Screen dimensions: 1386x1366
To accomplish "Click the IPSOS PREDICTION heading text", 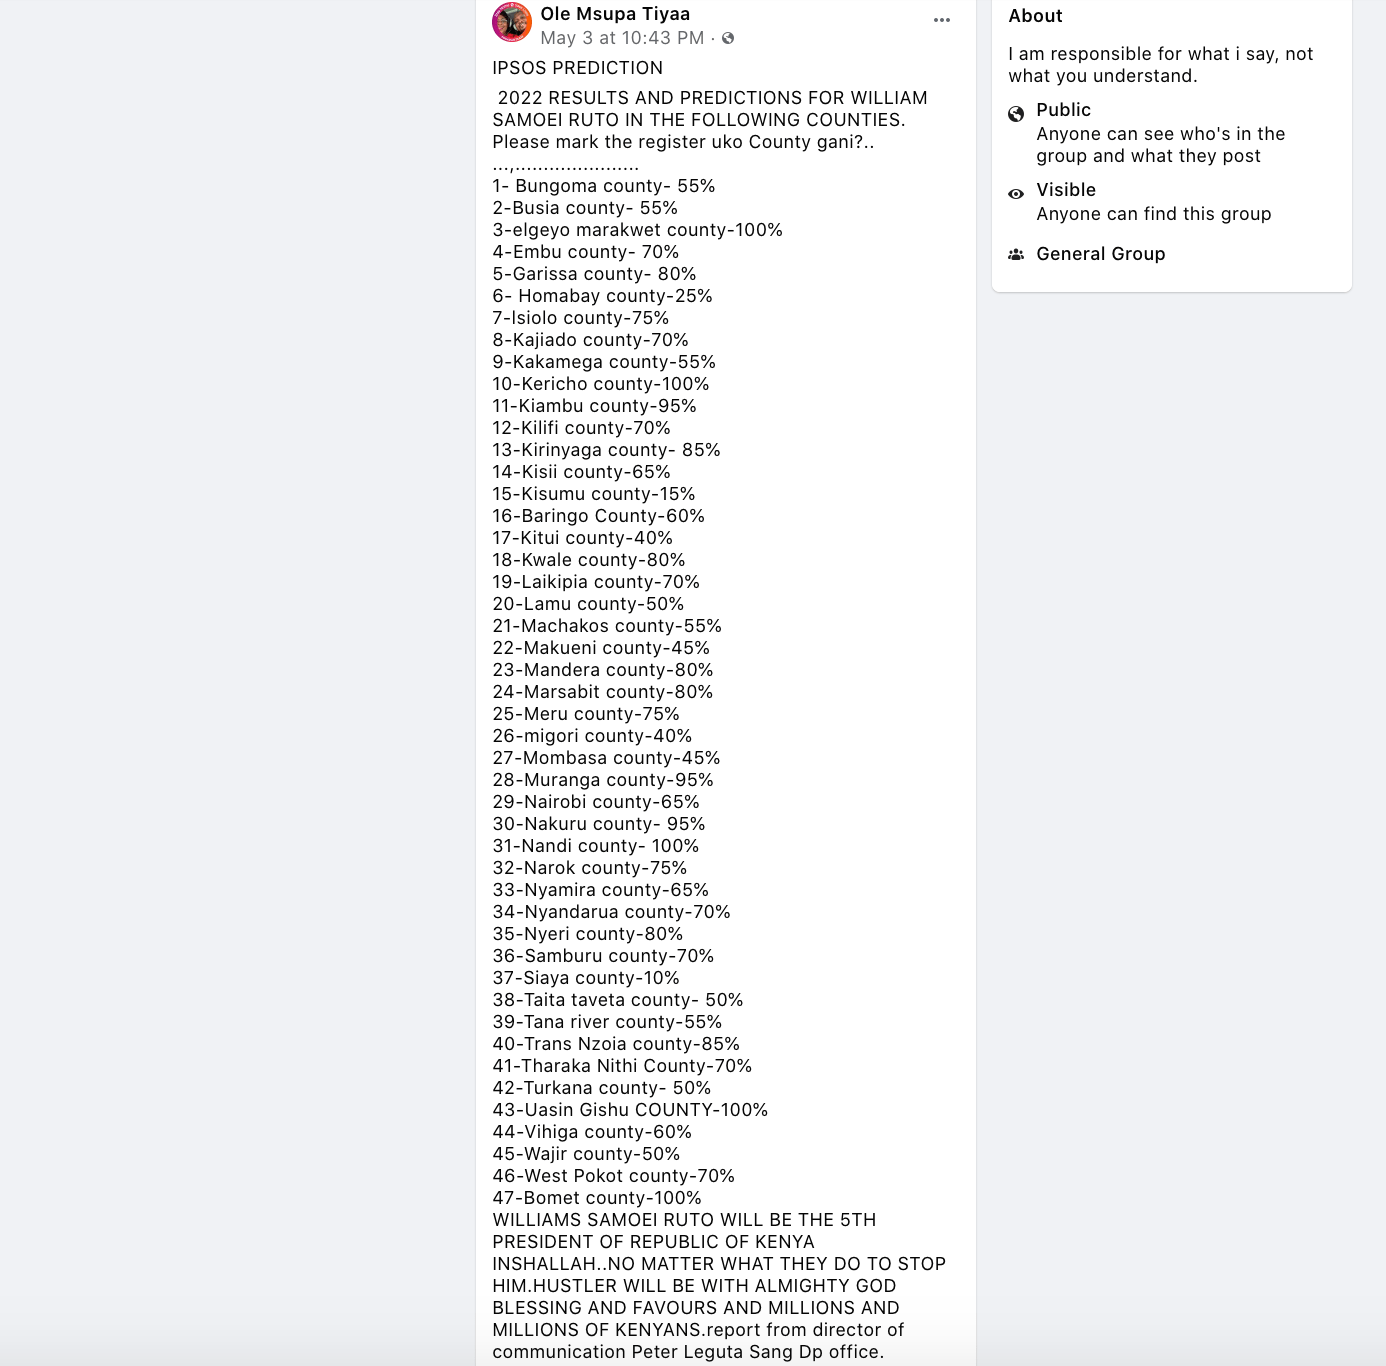I will click(x=578, y=68).
